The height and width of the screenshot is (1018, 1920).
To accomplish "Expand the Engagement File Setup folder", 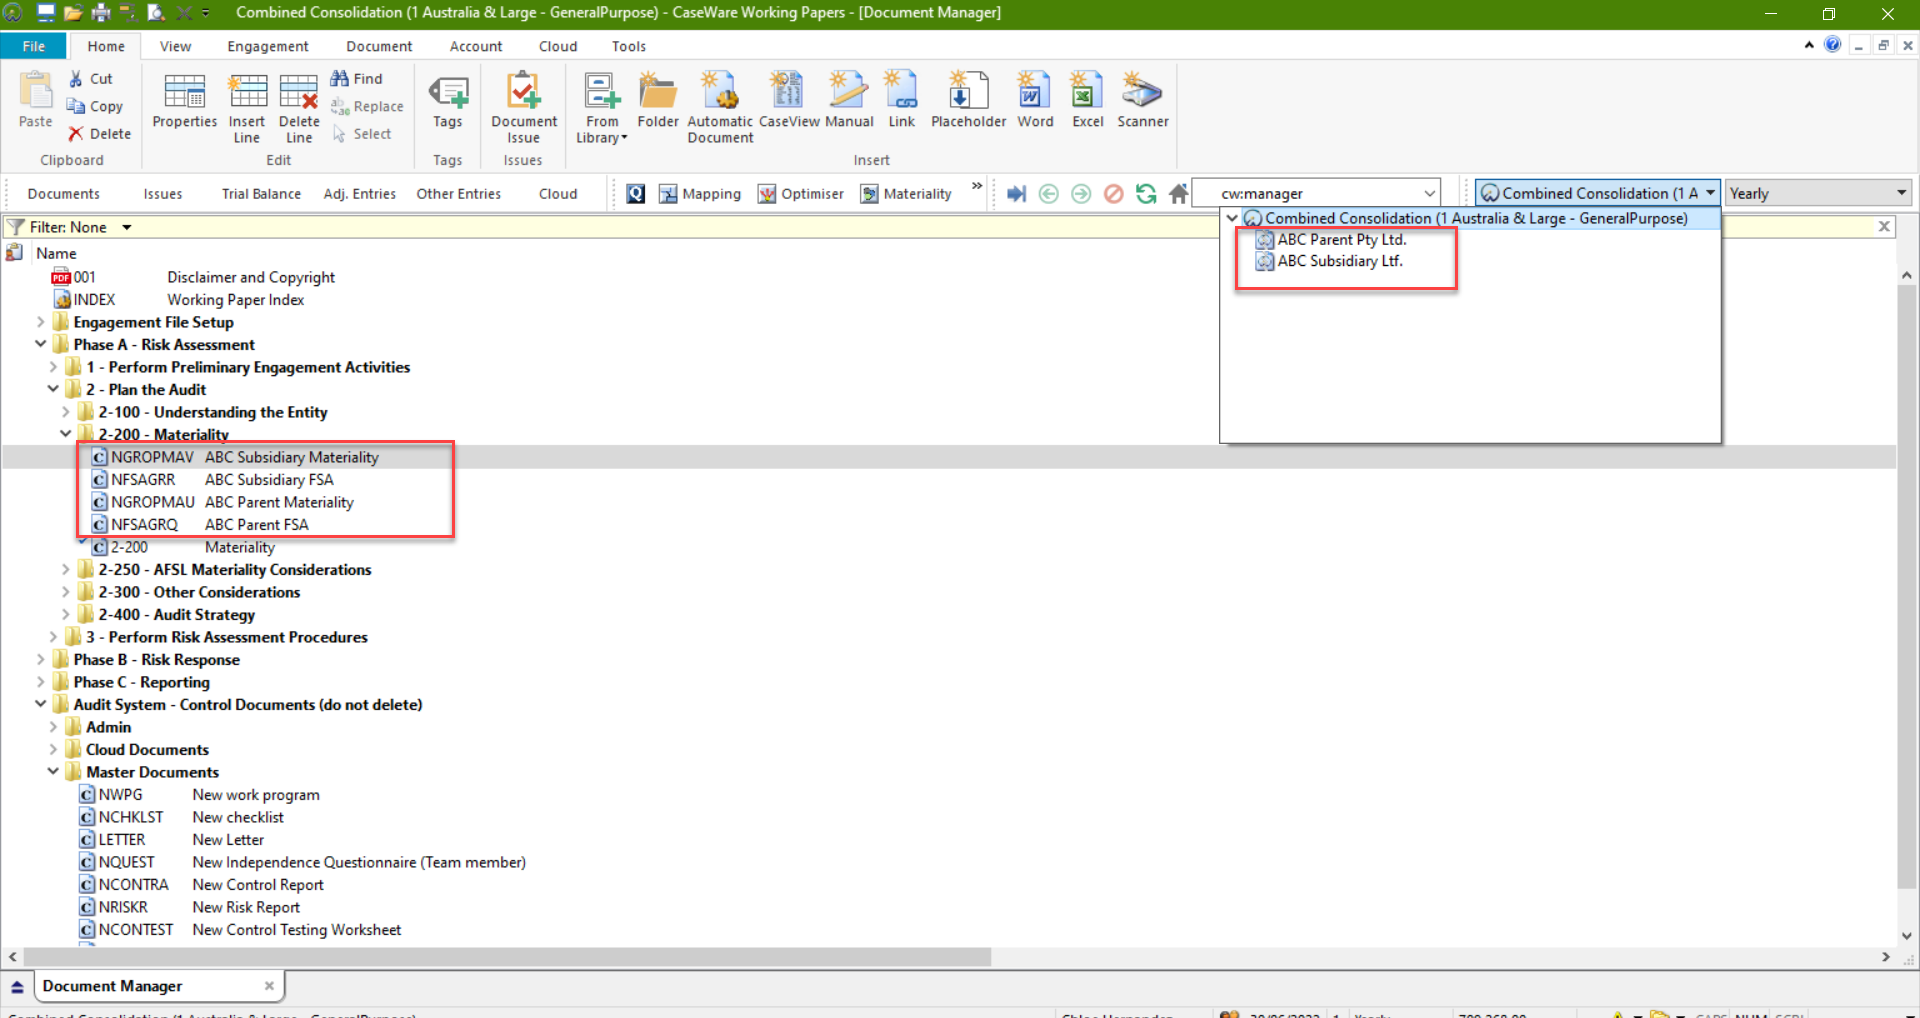I will point(41,322).
